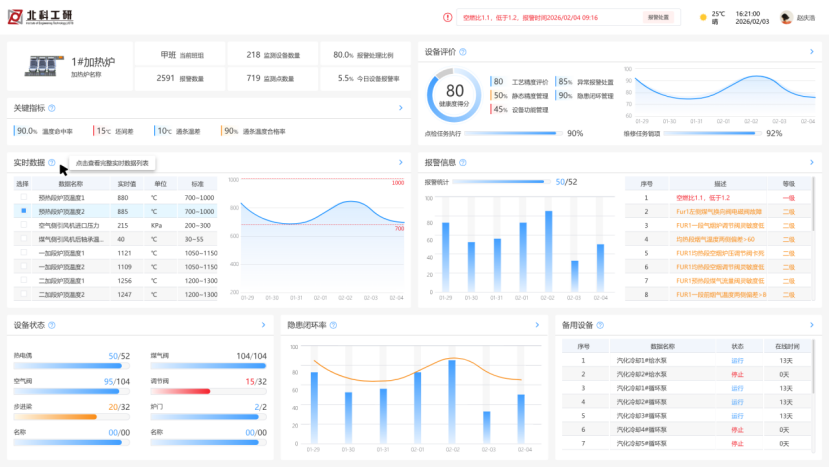Click the 描述 column header in alarm table
830x467 pixels.
[x=720, y=184]
